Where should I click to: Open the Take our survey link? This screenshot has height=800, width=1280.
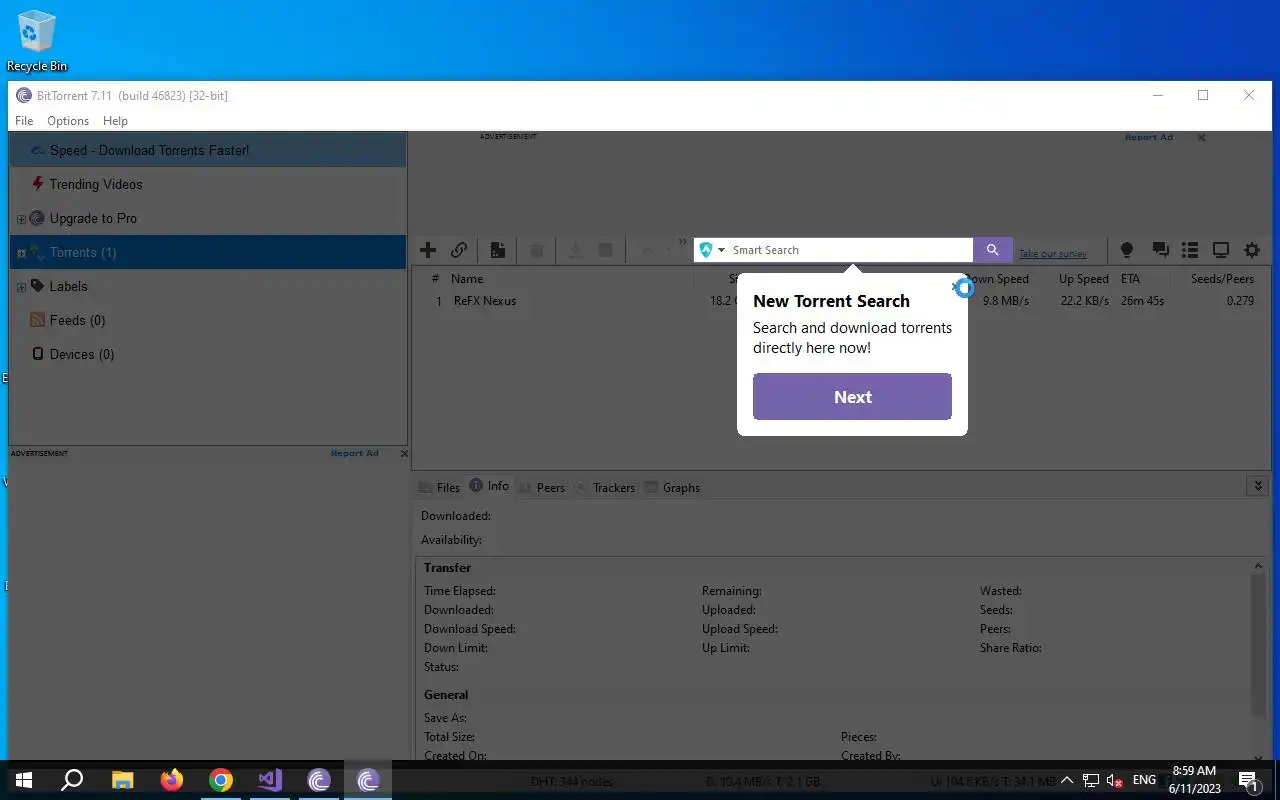(1053, 254)
